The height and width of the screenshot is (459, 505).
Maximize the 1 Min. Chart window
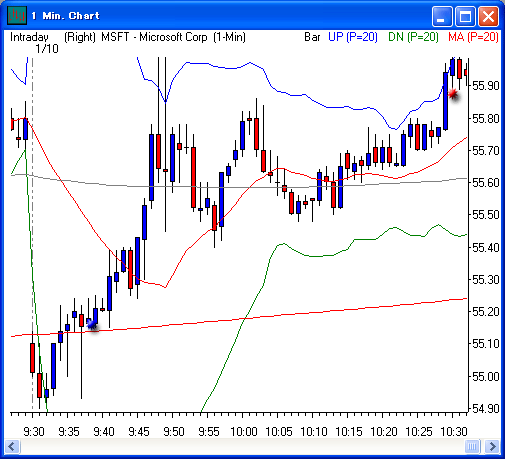[465, 16]
